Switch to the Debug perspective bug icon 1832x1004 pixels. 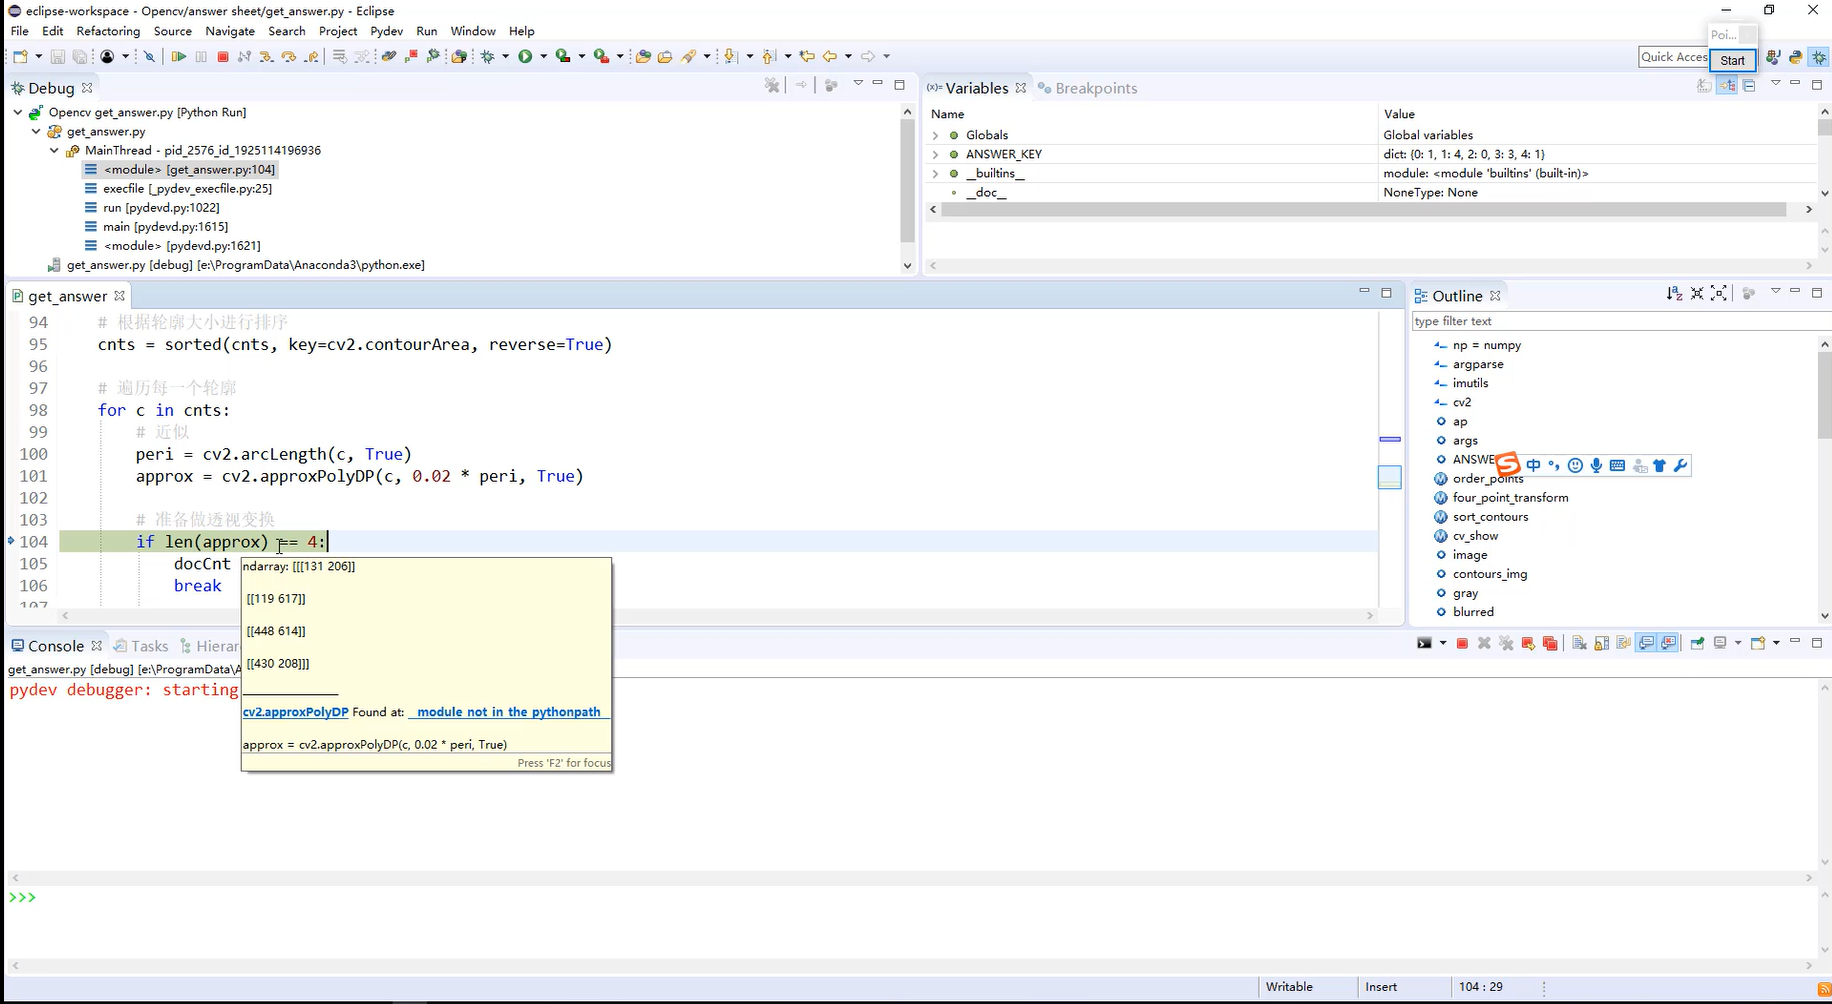coord(1819,58)
